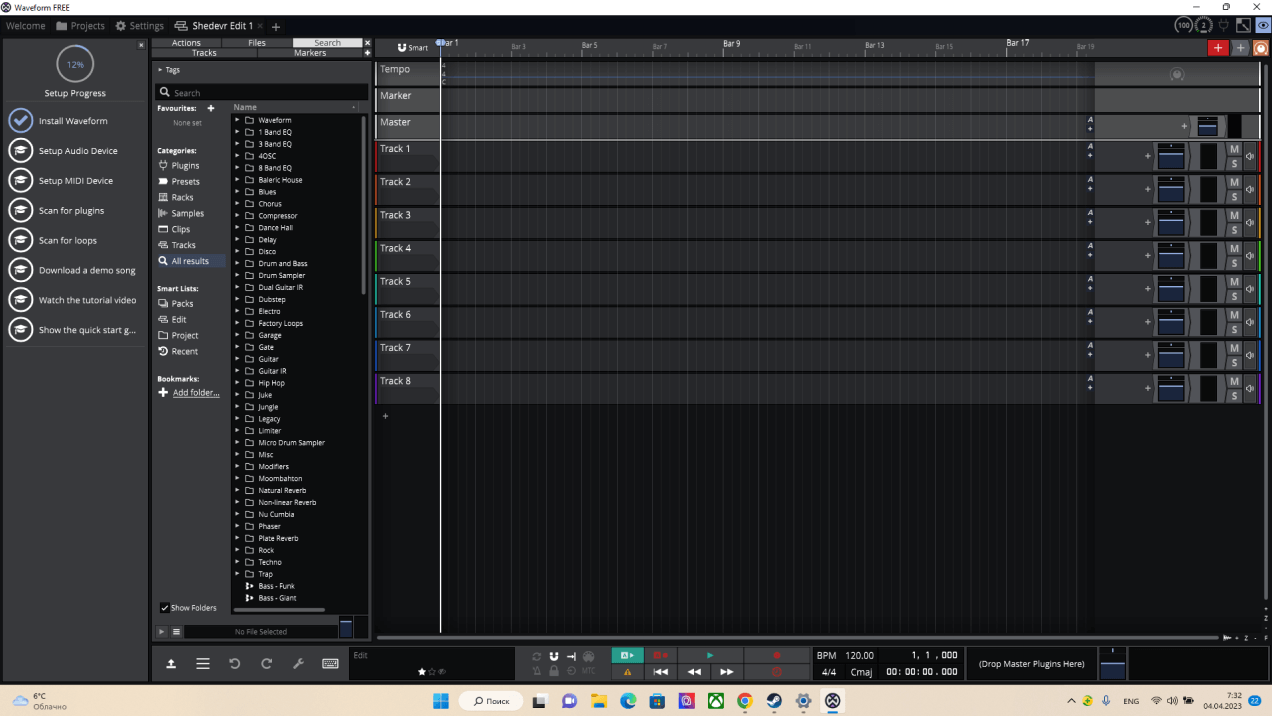Mute Track 2 with its M button

pos(1234,182)
